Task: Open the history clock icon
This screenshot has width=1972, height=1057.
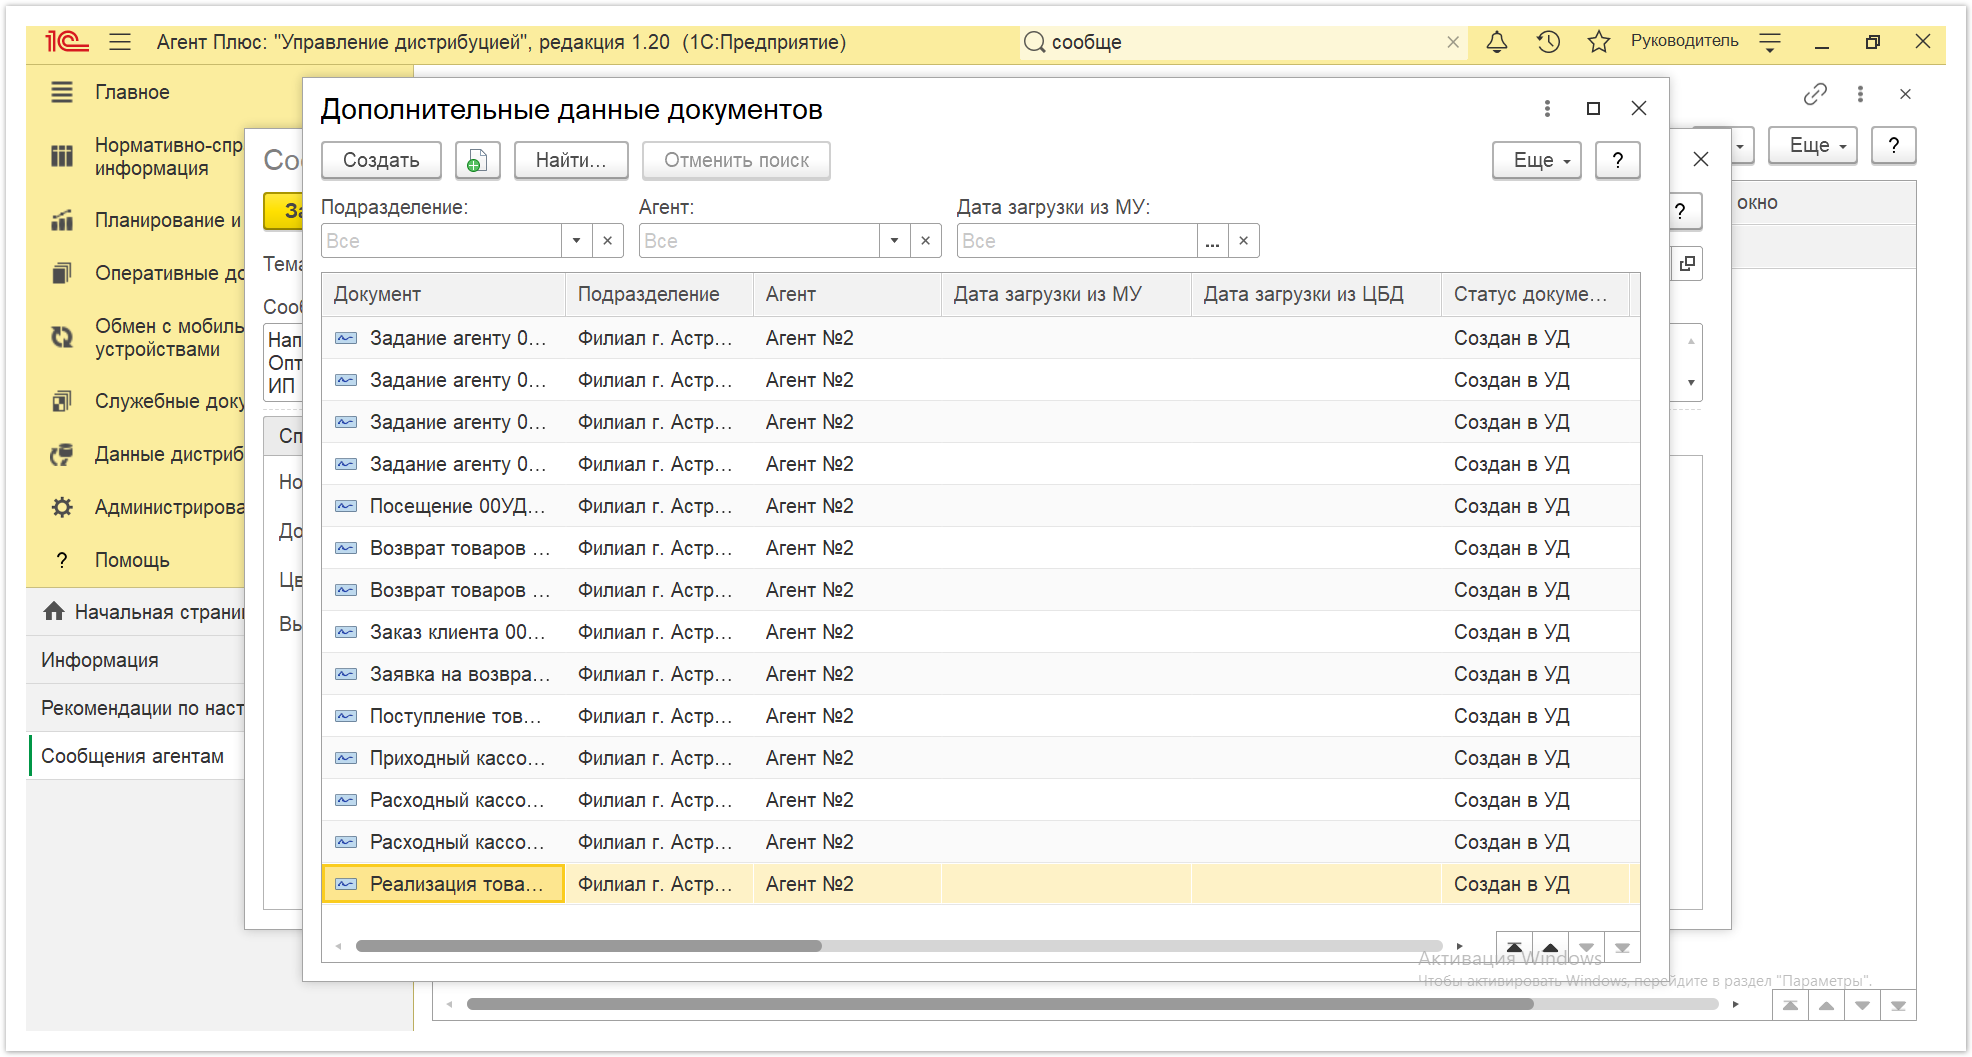Action: coord(1548,42)
